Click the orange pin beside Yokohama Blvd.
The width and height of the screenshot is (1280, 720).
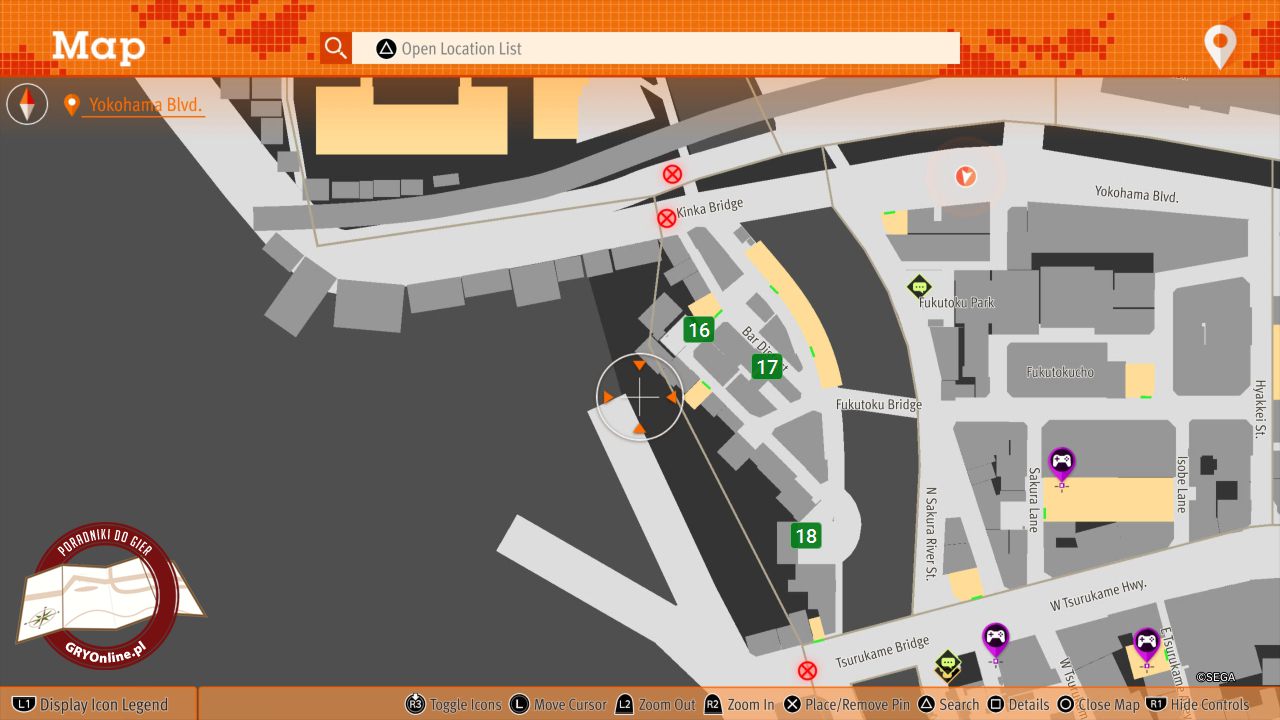71,105
